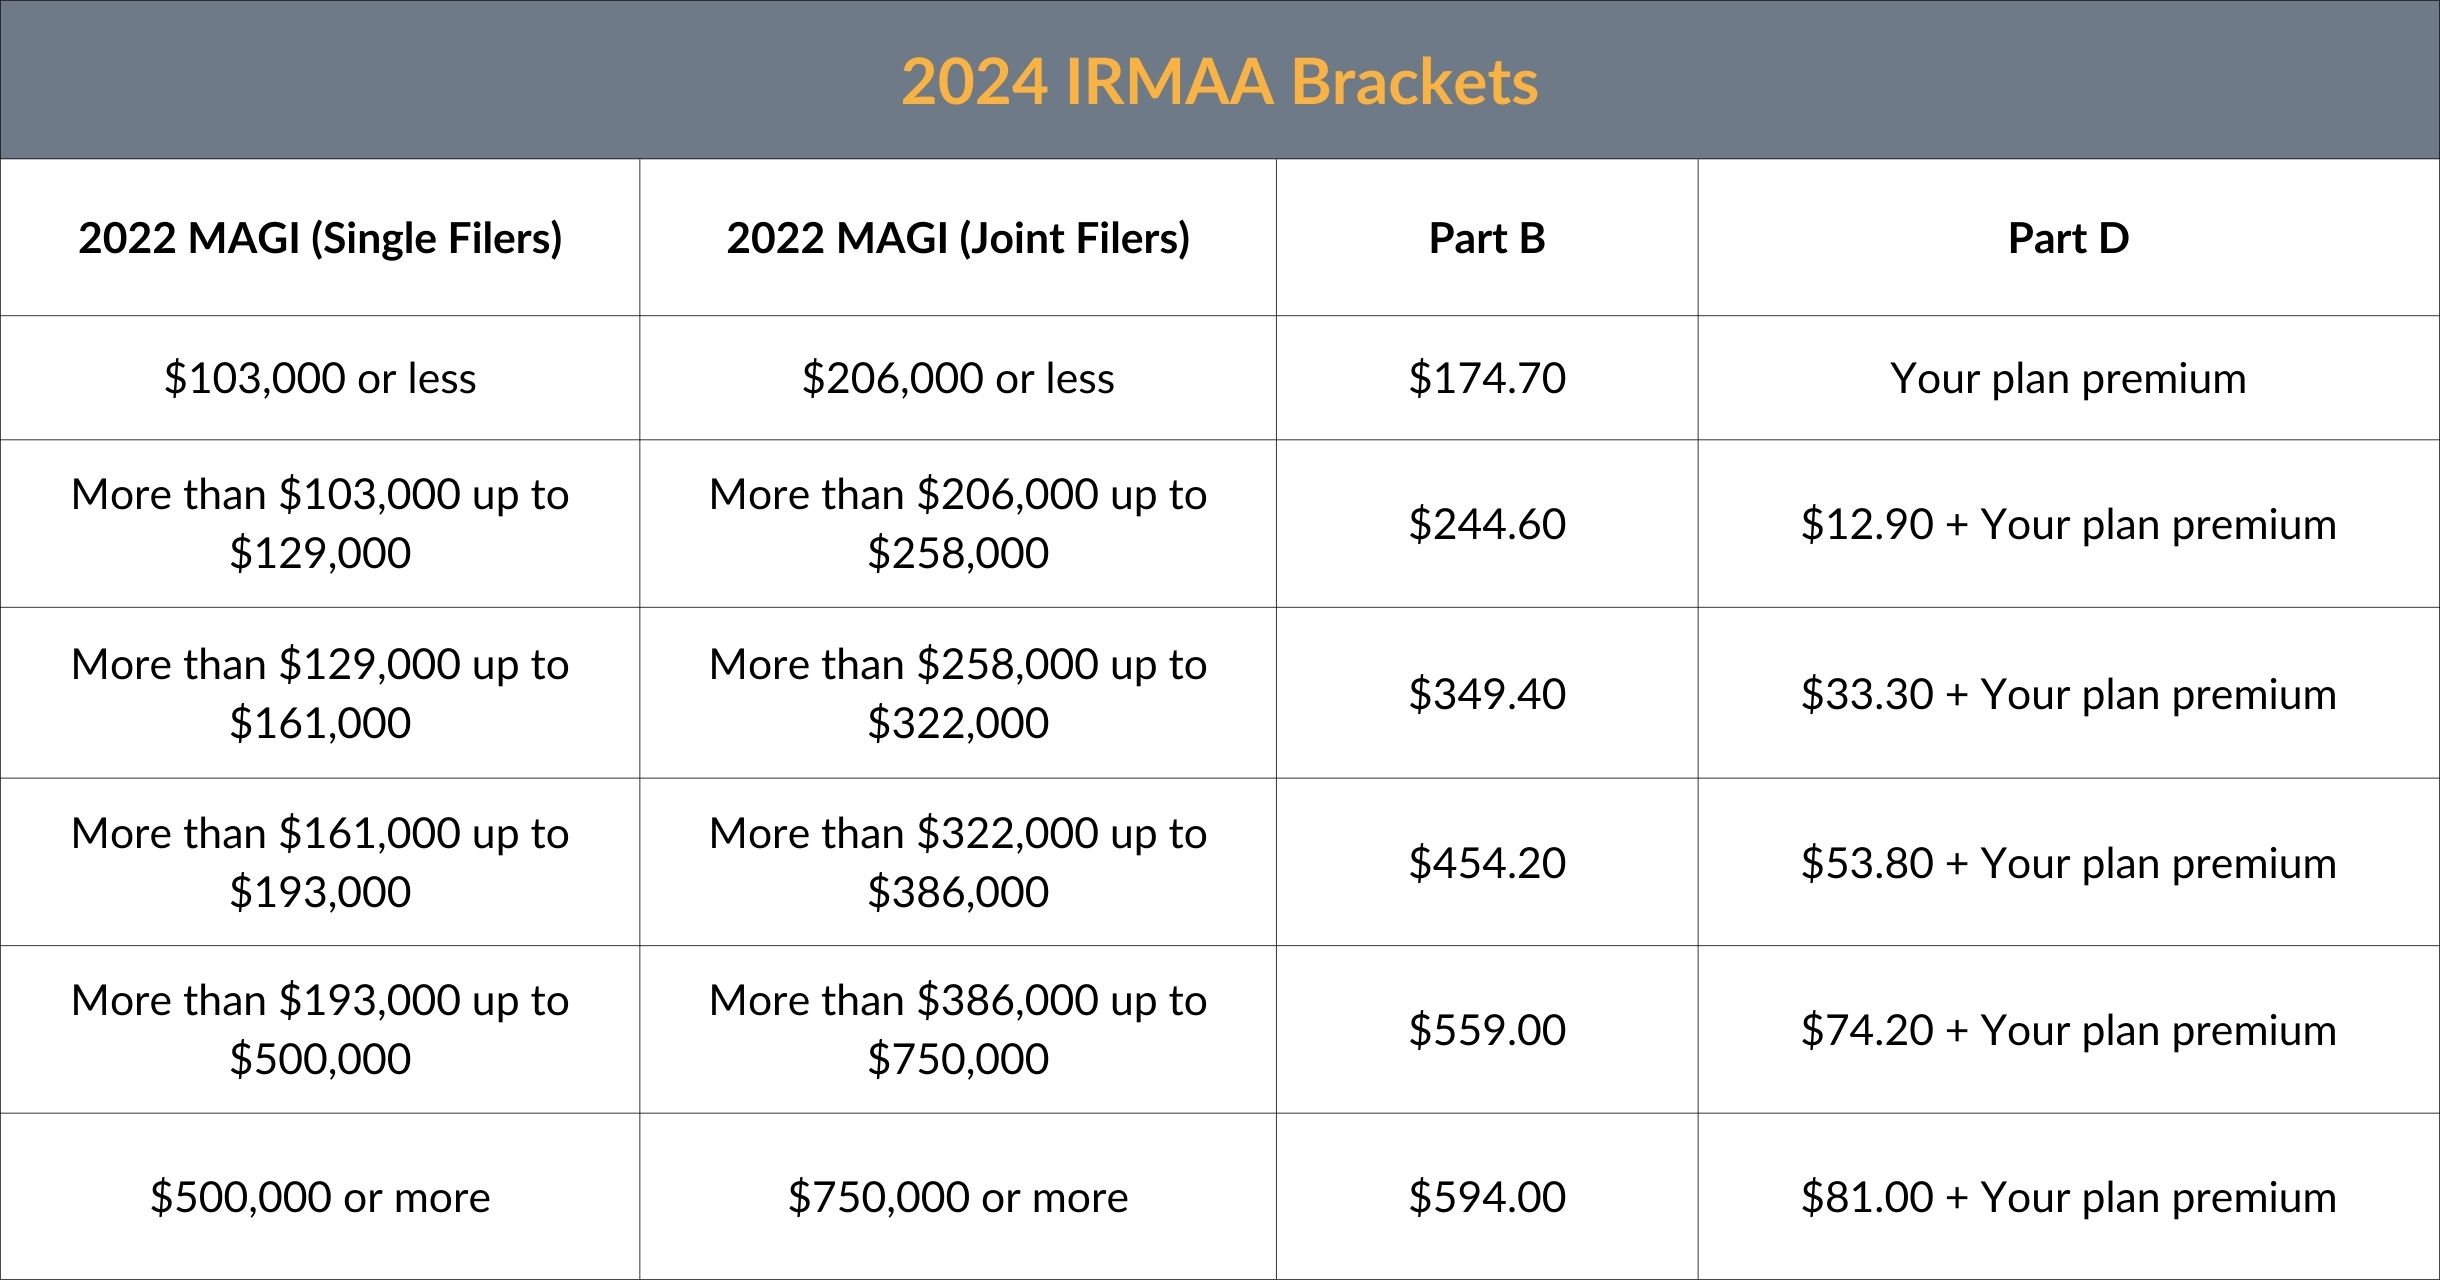
Task: Select the "2022 MAGI (Single Filers)" column header
Action: click(320, 238)
